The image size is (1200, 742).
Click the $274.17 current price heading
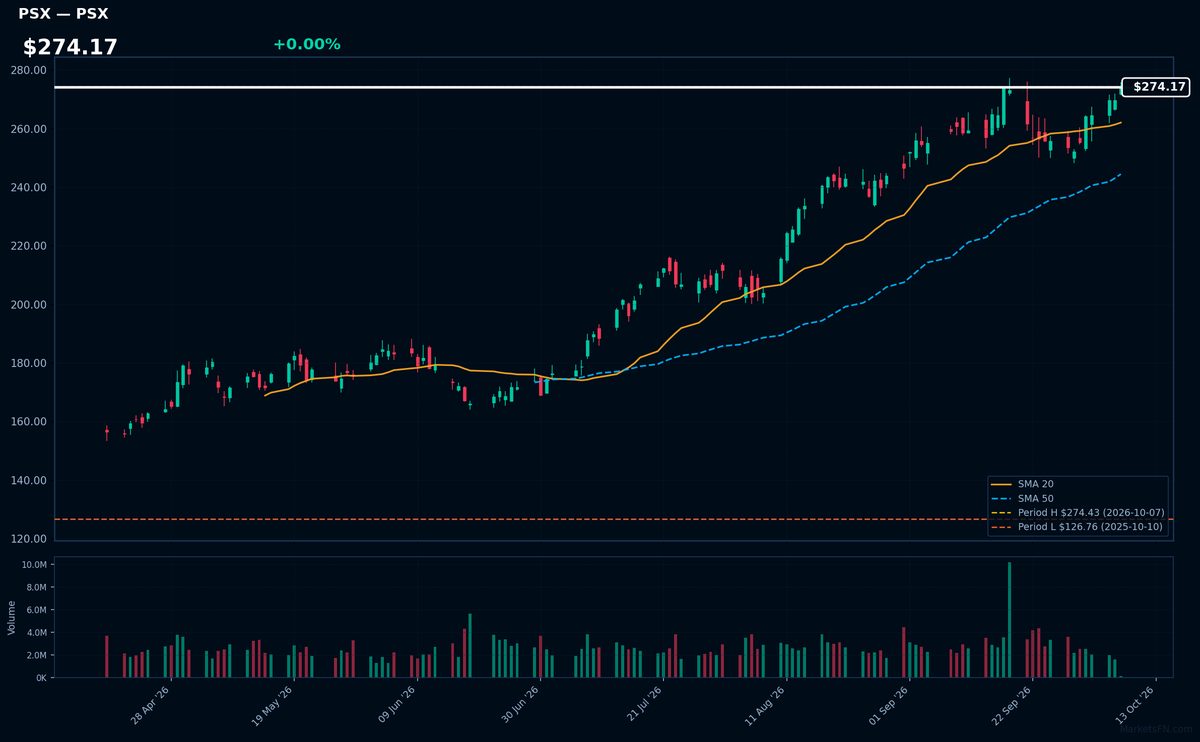tap(70, 47)
